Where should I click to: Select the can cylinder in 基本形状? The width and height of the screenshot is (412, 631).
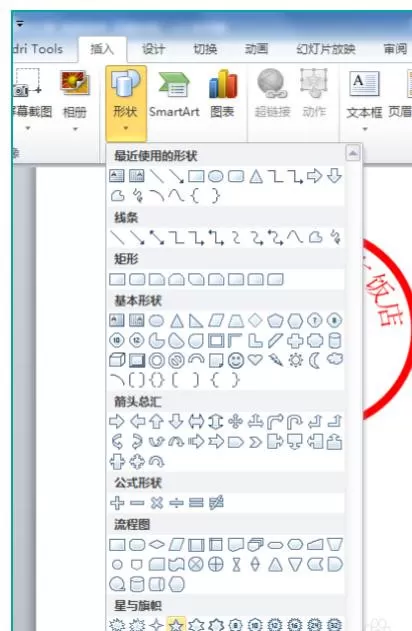(x=335, y=340)
